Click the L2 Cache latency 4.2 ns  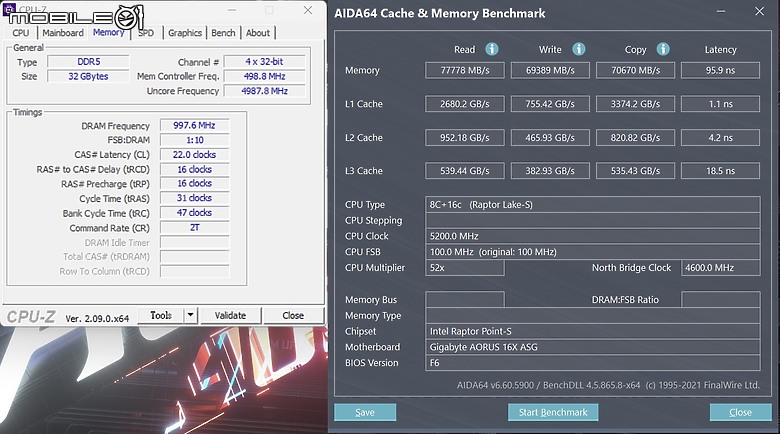click(720, 137)
